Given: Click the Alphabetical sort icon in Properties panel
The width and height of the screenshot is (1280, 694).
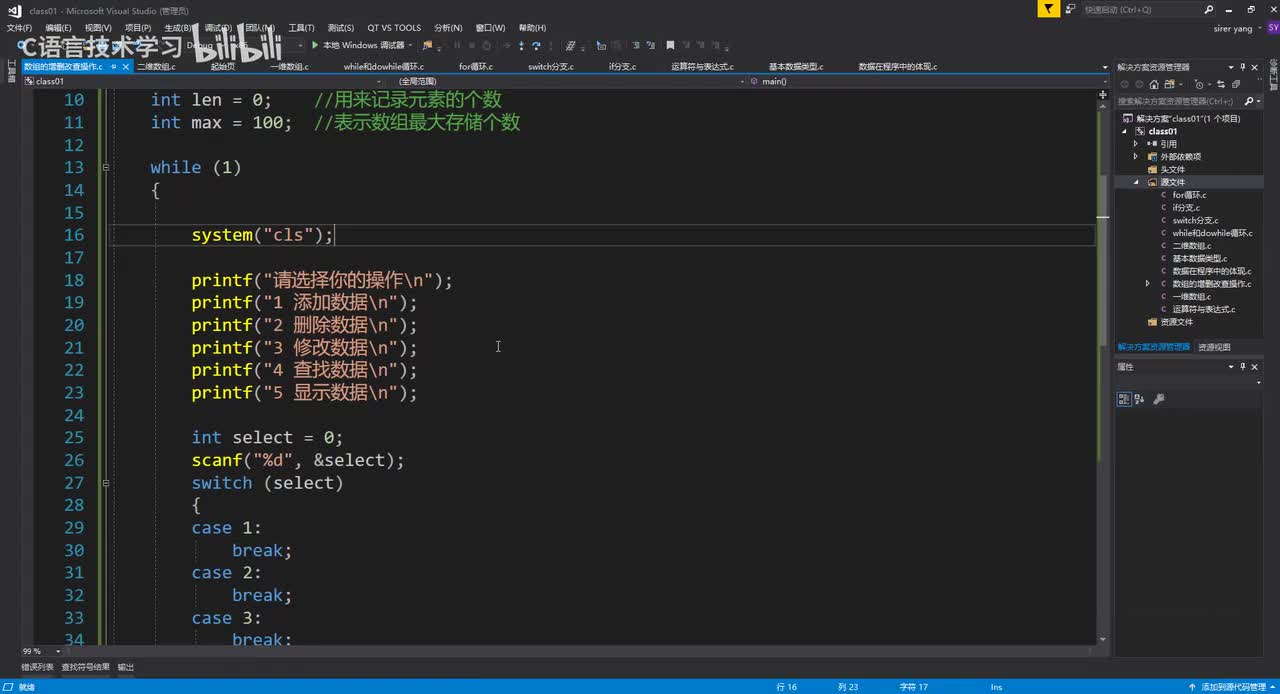Looking at the screenshot, I should click(x=1139, y=399).
